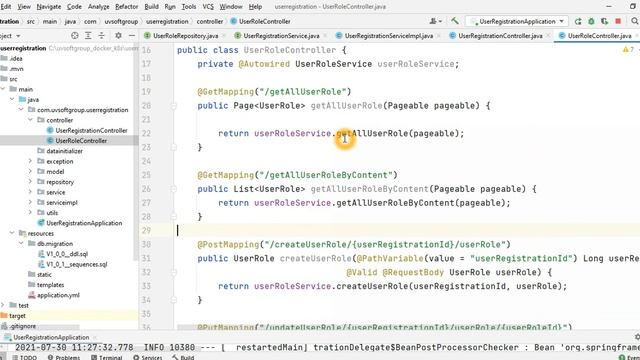Open the Build menu
This screenshot has width=640, height=360.
pyautogui.click(x=151, y=7)
